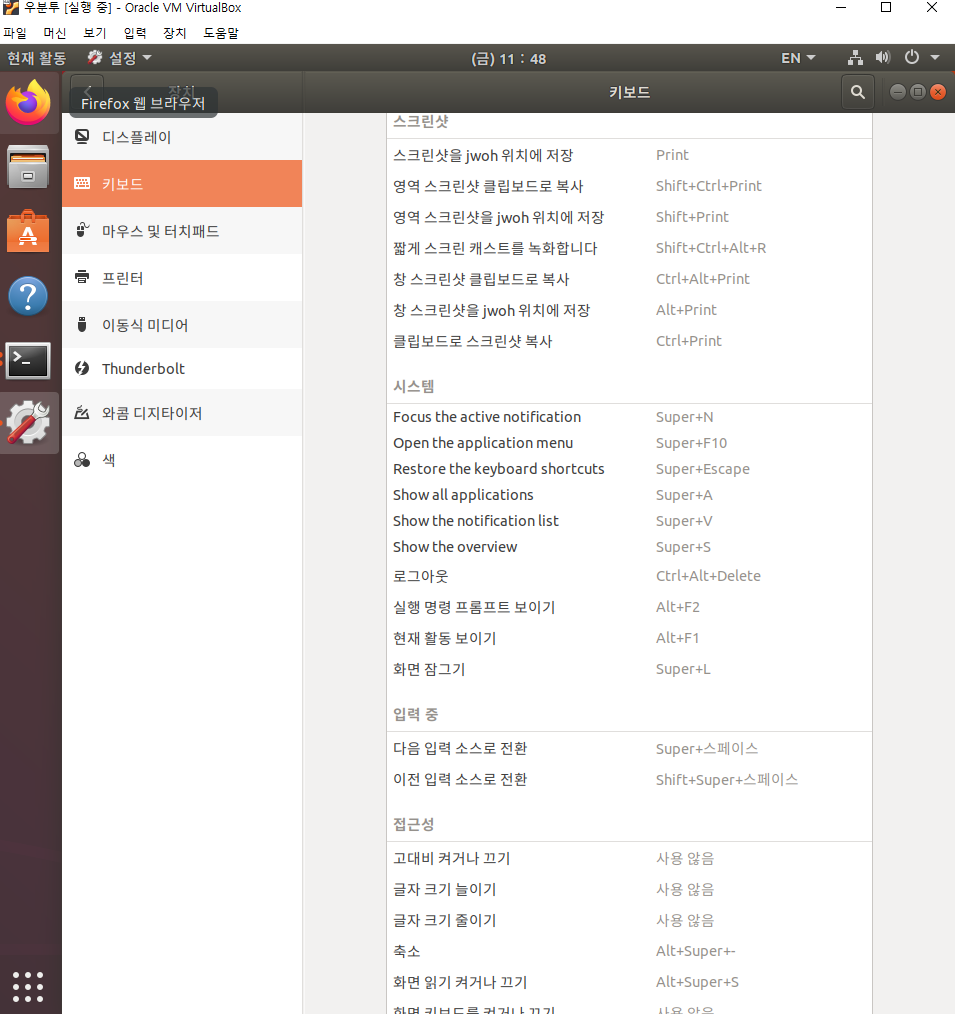The height and width of the screenshot is (1014, 955).
Task: Click the clock showing (금) 11:48
Action: point(509,59)
